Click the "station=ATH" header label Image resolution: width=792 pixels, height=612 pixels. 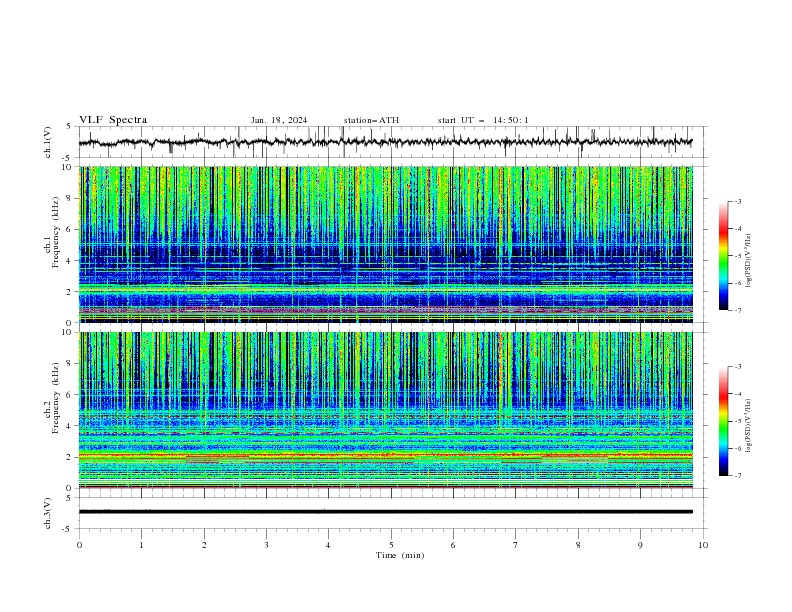[x=371, y=120]
